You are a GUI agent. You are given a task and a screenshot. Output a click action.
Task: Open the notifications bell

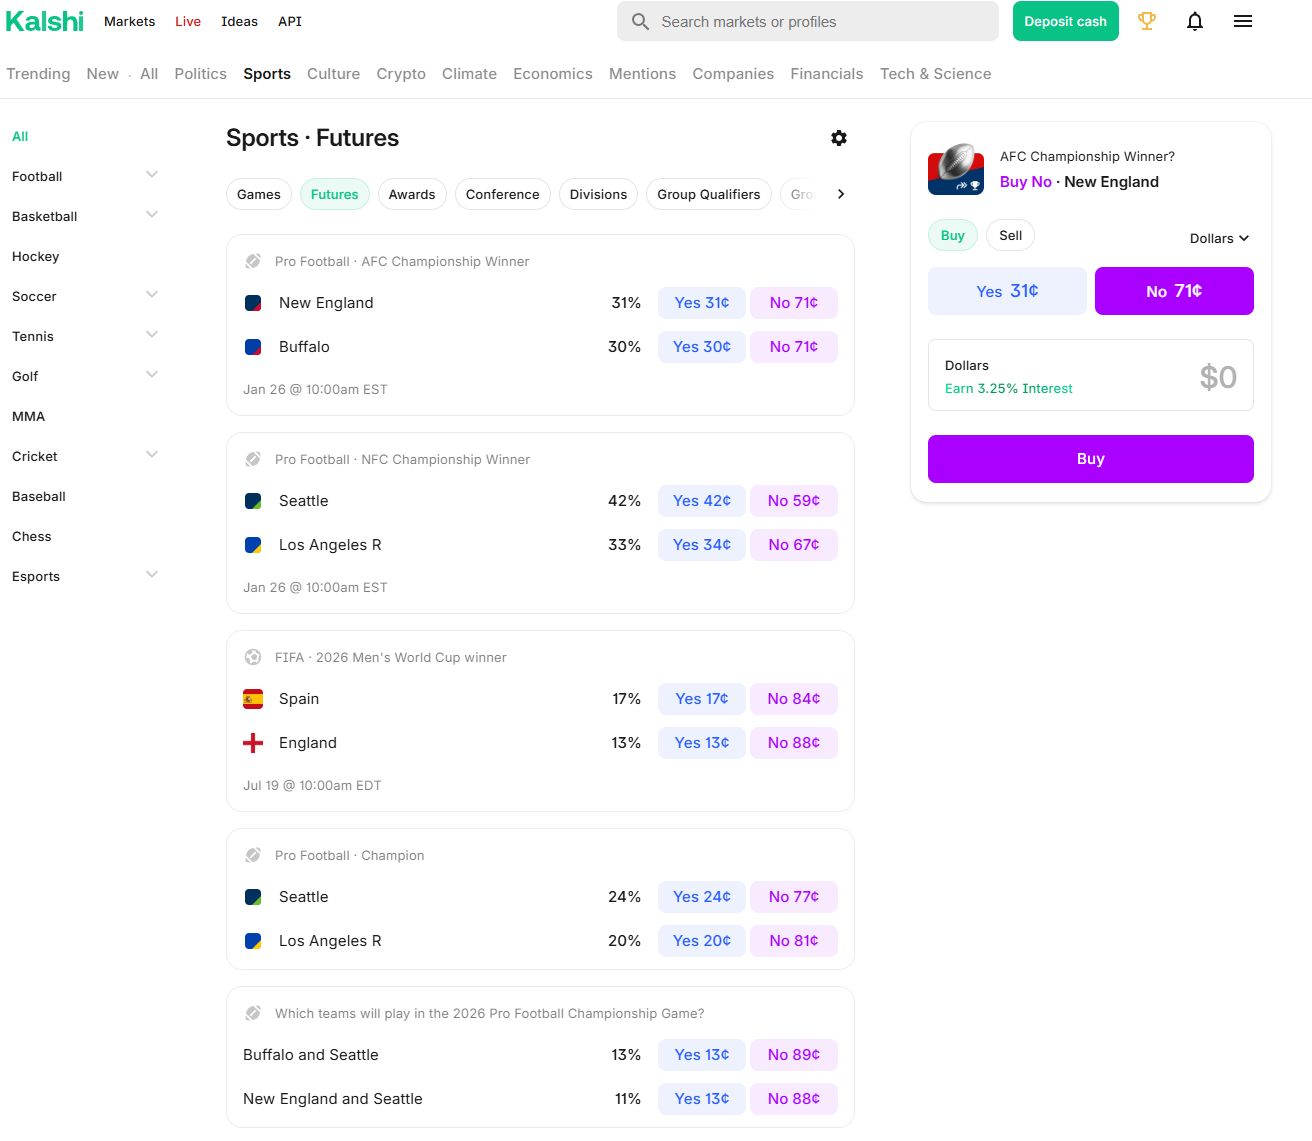1194,21
